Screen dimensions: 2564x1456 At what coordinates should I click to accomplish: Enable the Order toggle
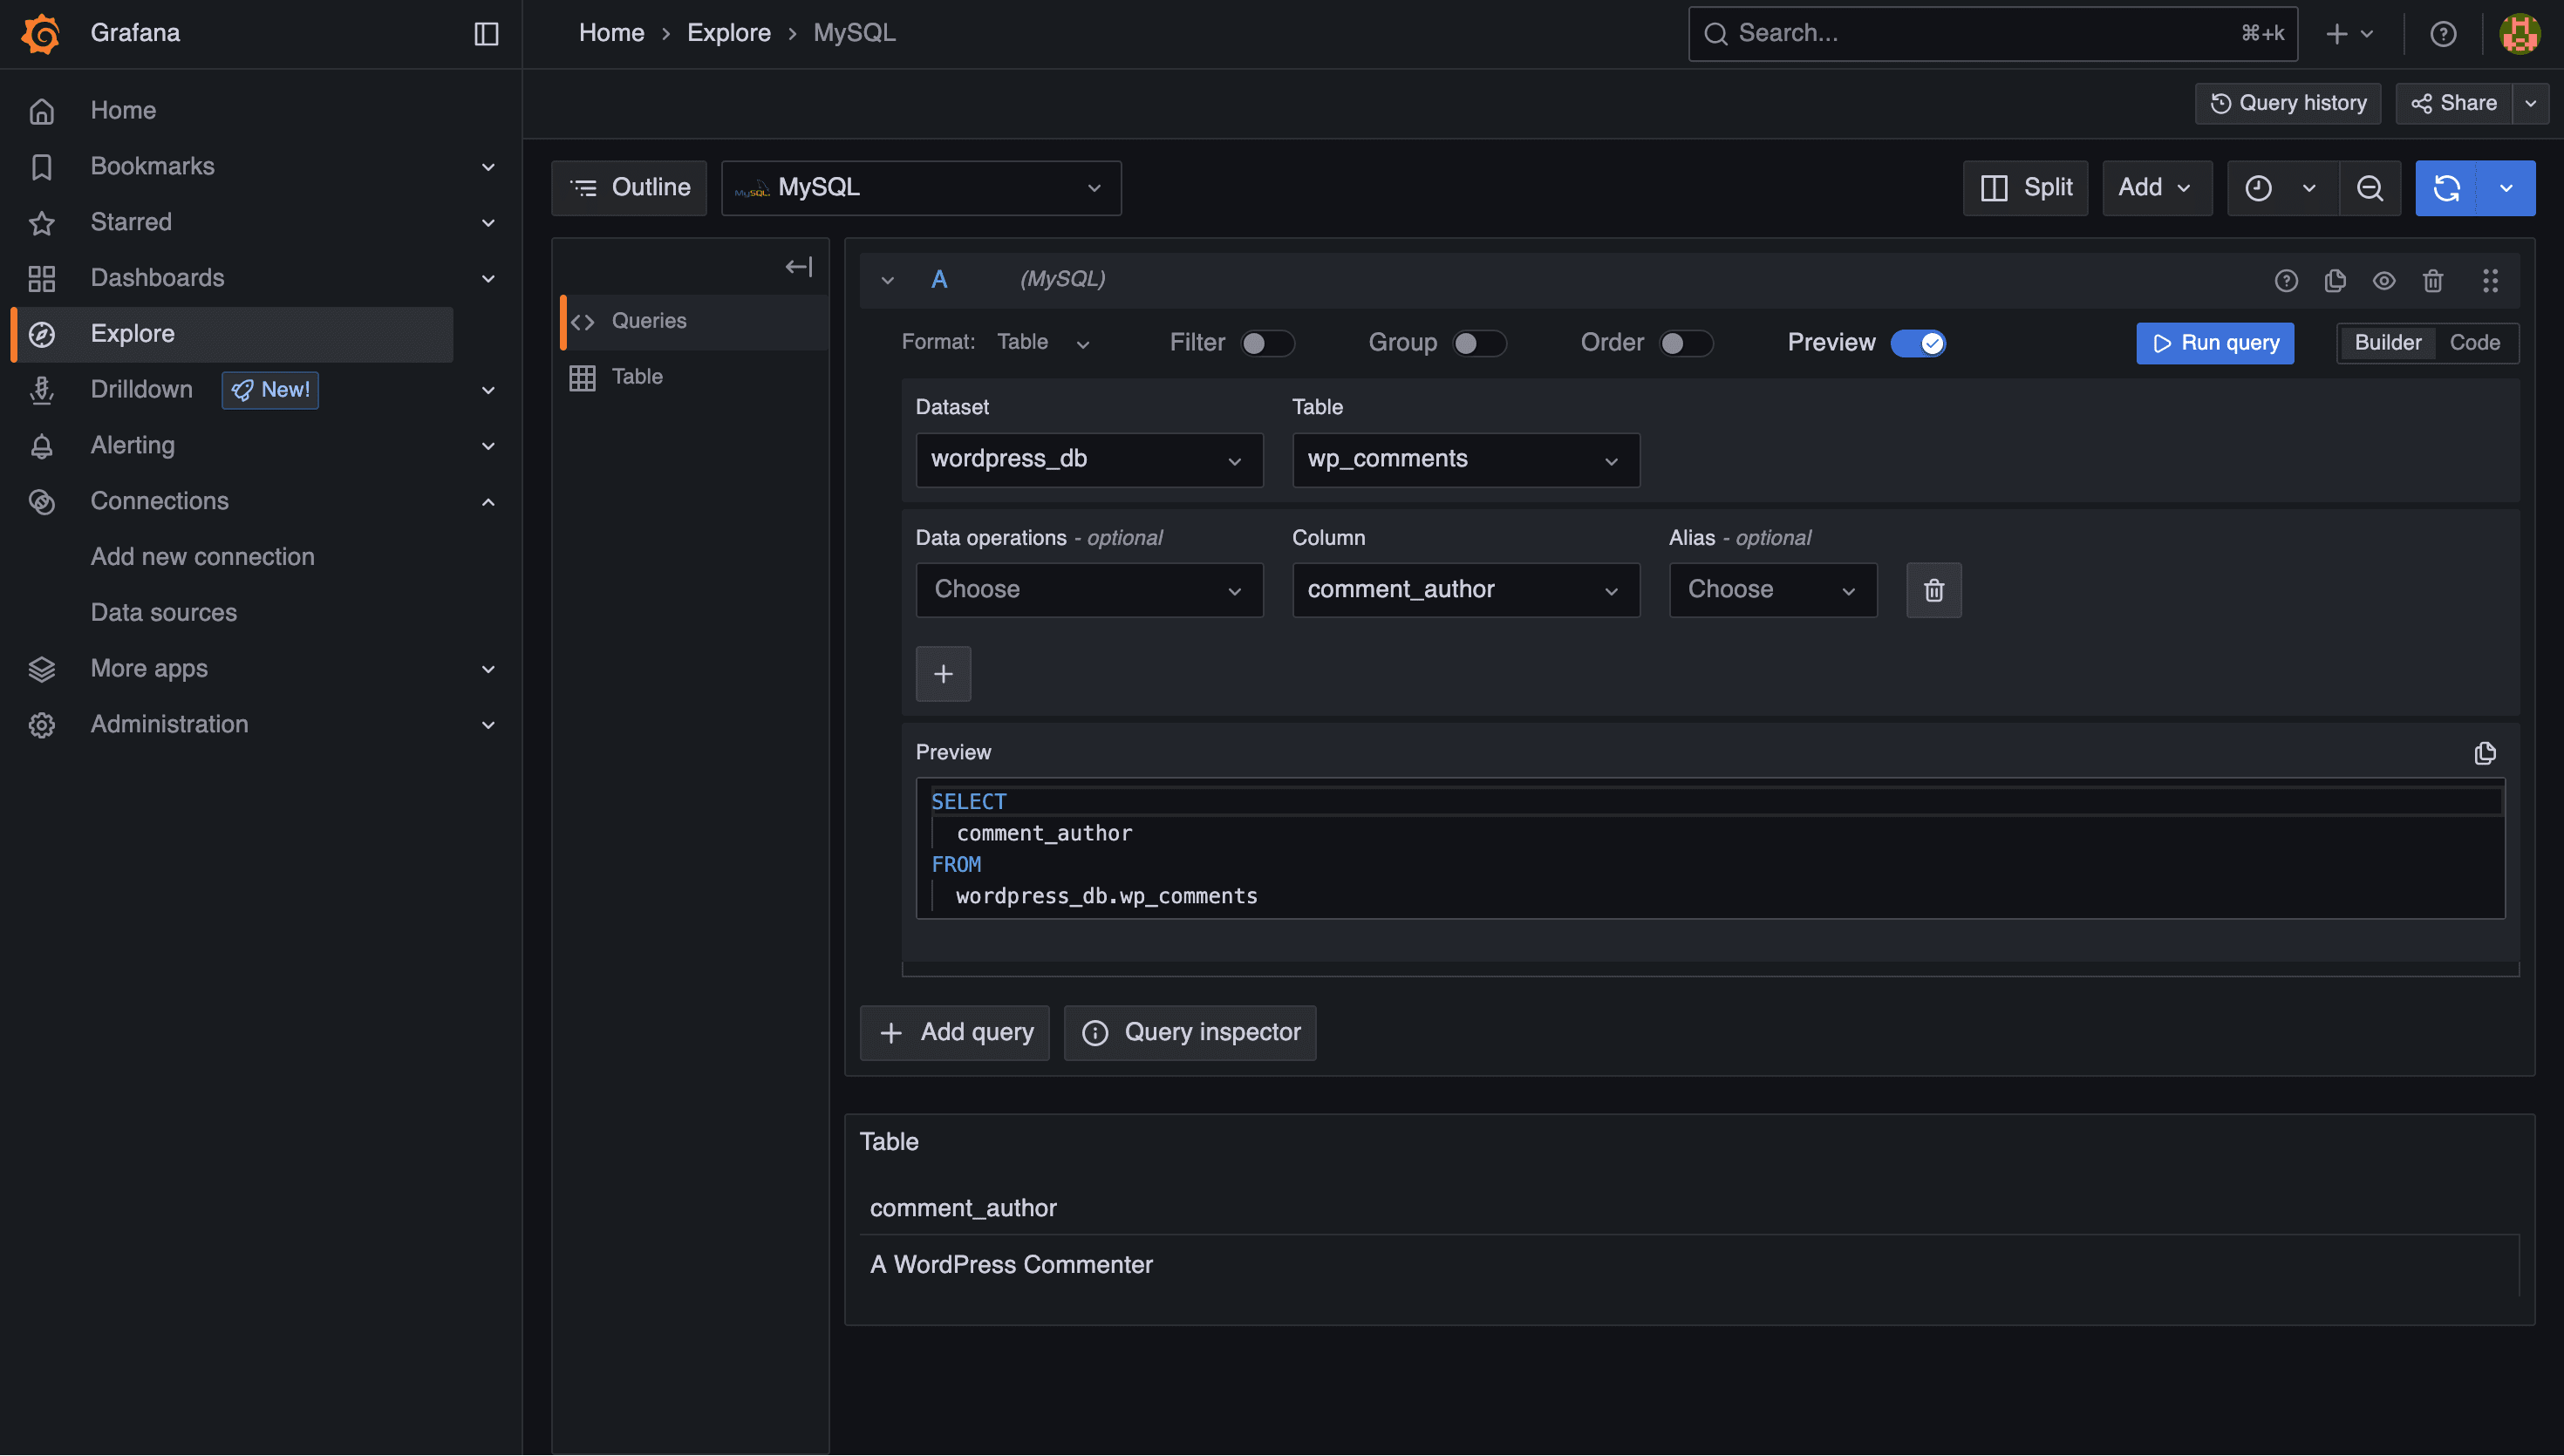click(1686, 344)
